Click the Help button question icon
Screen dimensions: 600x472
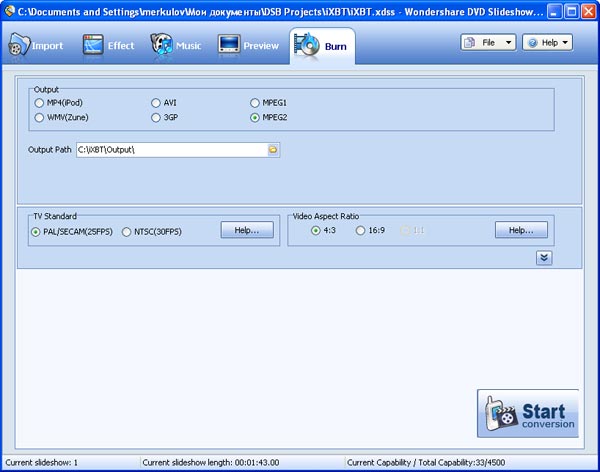(x=532, y=43)
